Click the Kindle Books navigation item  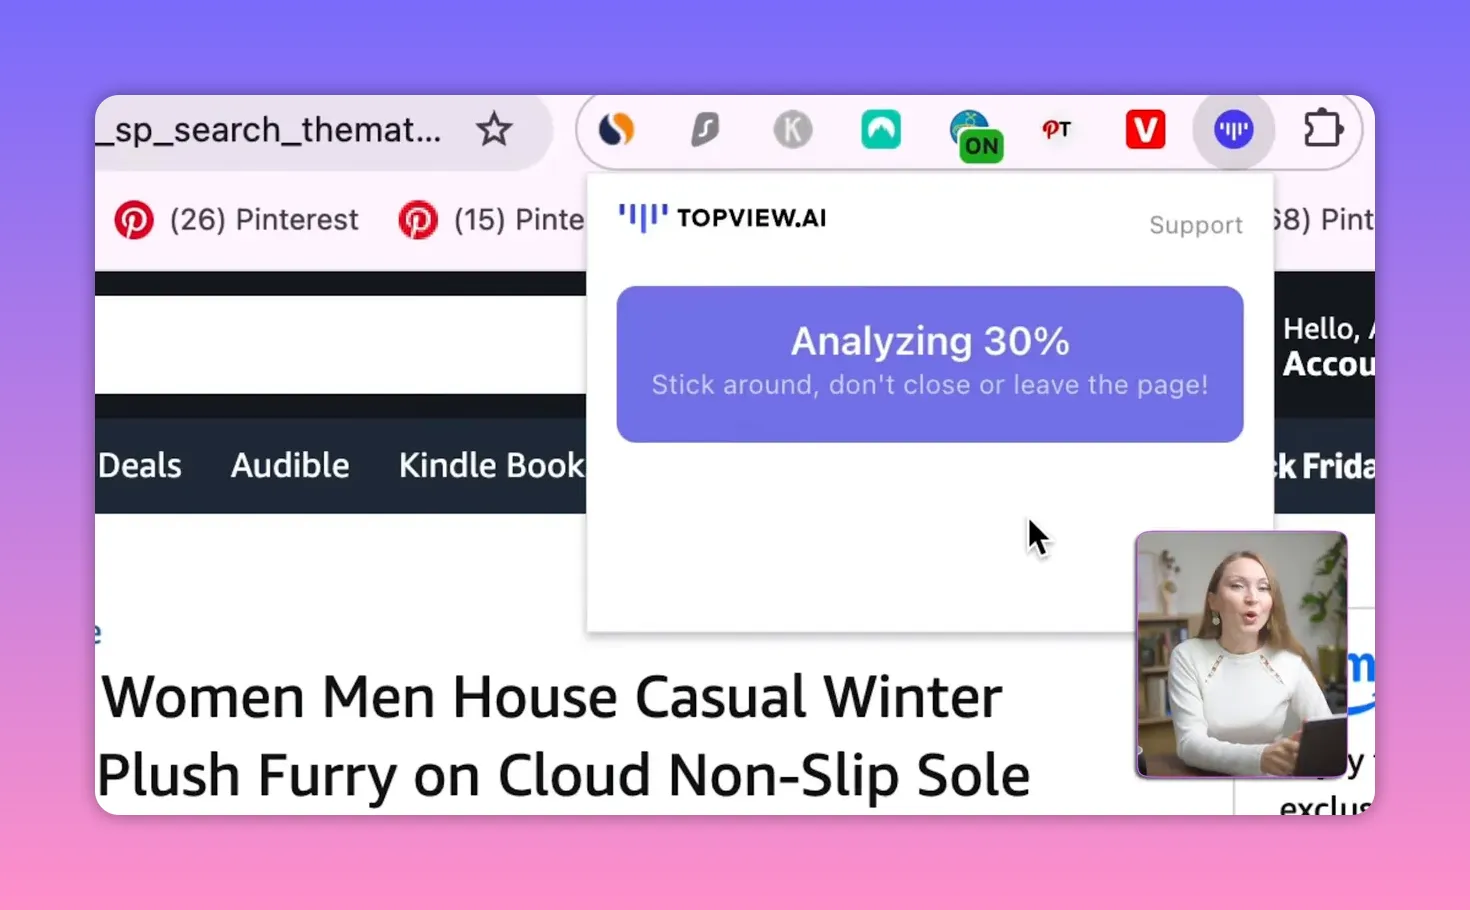[x=492, y=464]
